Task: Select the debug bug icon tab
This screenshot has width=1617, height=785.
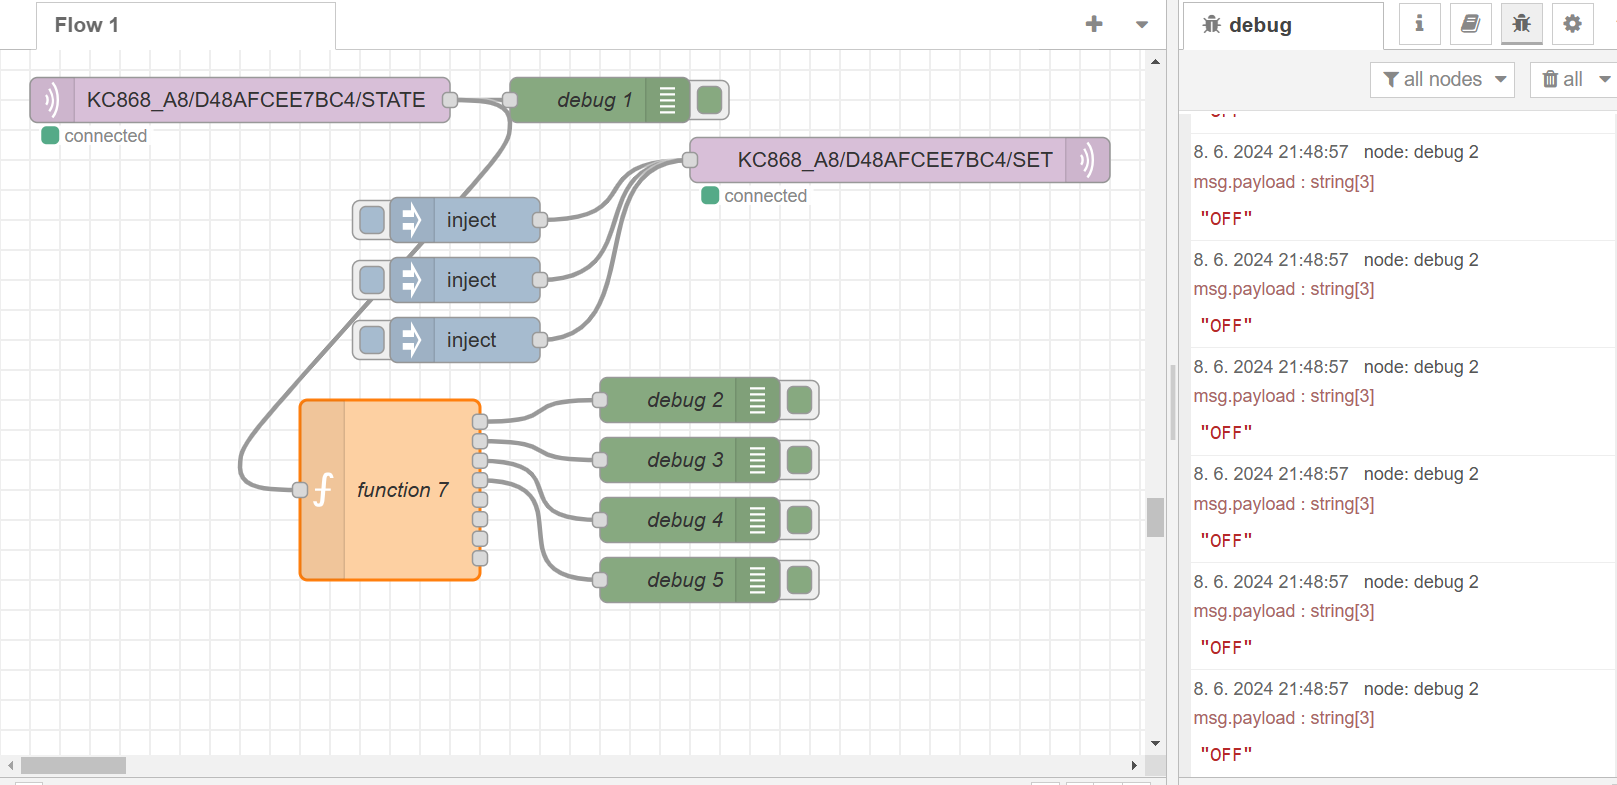Action: [1521, 24]
